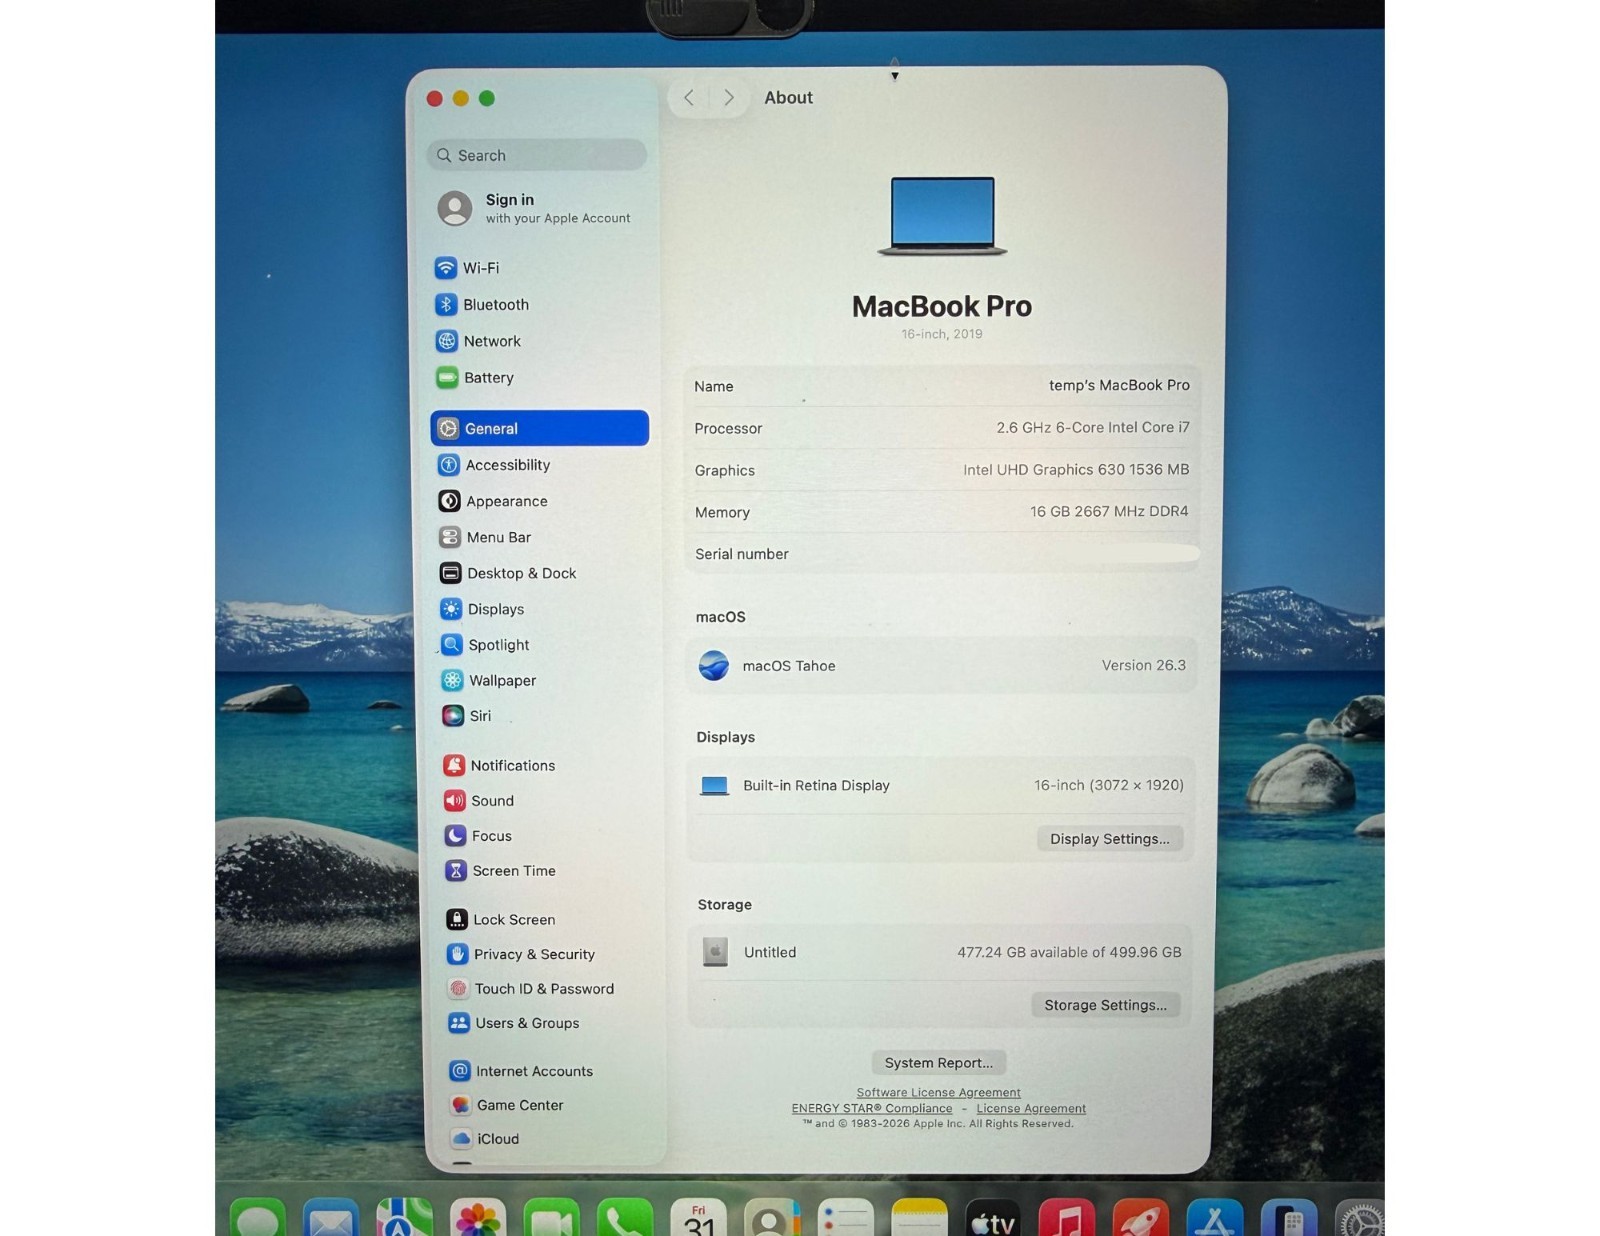Image resolution: width=1600 pixels, height=1236 pixels.
Task: Click the 16-inch (3072 × 1920) value
Action: pyautogui.click(x=1109, y=785)
